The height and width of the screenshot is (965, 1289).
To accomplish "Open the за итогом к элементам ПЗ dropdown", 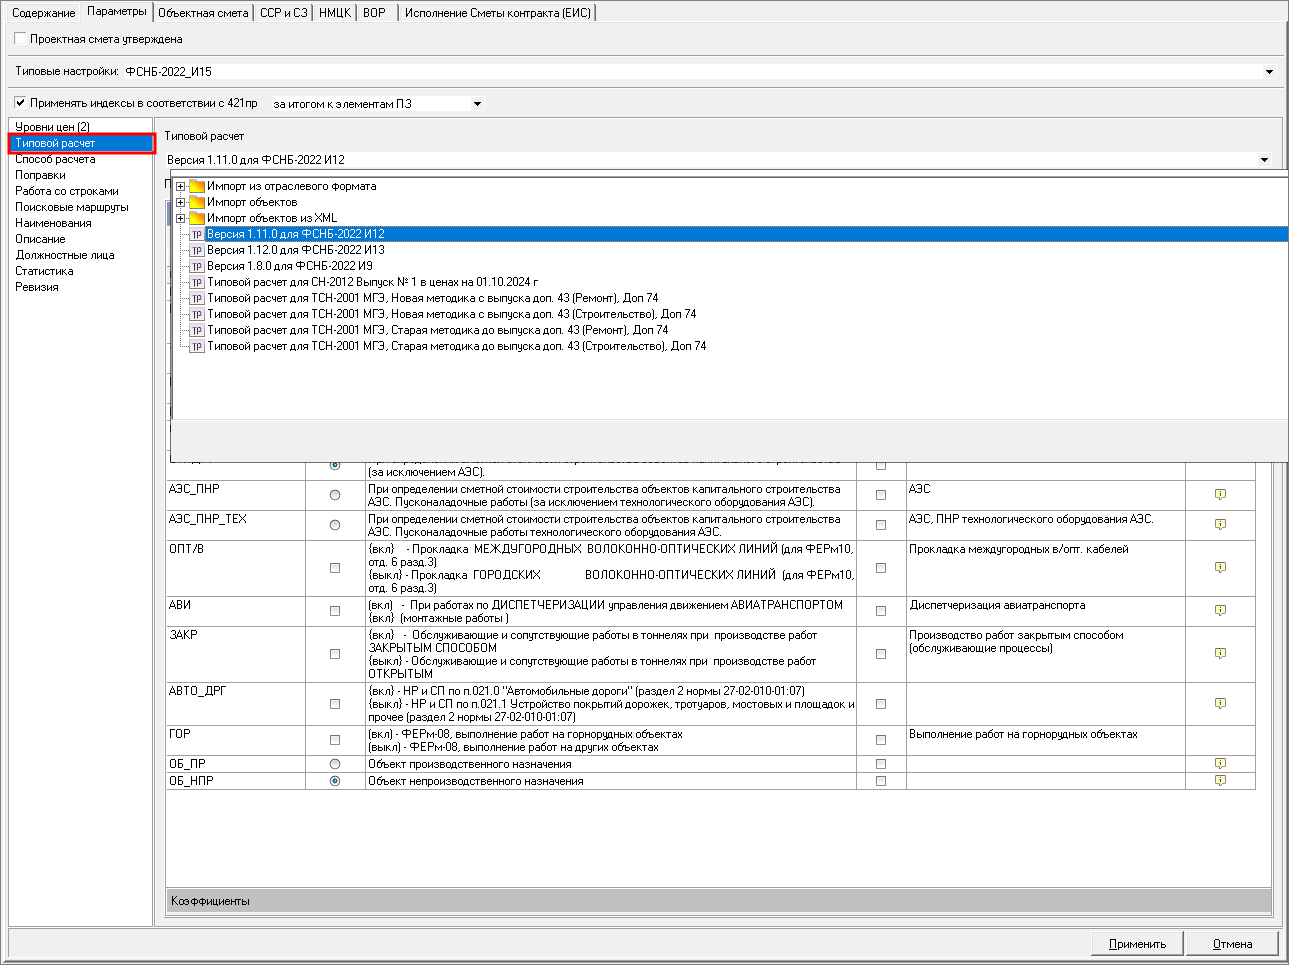I will point(477,104).
